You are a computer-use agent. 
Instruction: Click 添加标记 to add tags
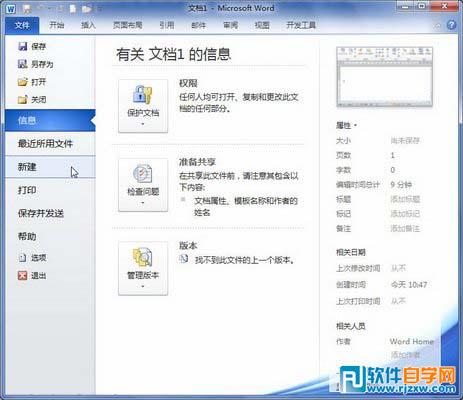(x=405, y=214)
